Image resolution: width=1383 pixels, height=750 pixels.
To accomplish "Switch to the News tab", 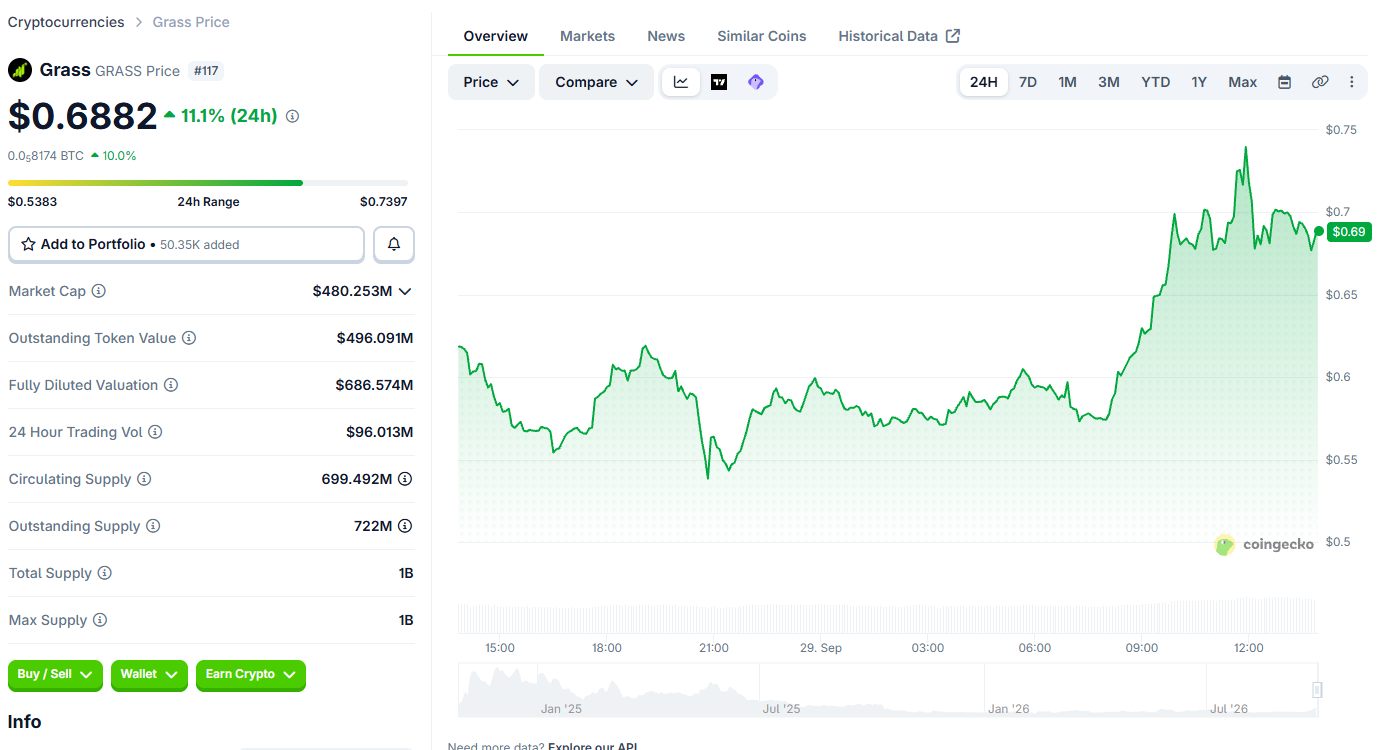I will point(666,36).
